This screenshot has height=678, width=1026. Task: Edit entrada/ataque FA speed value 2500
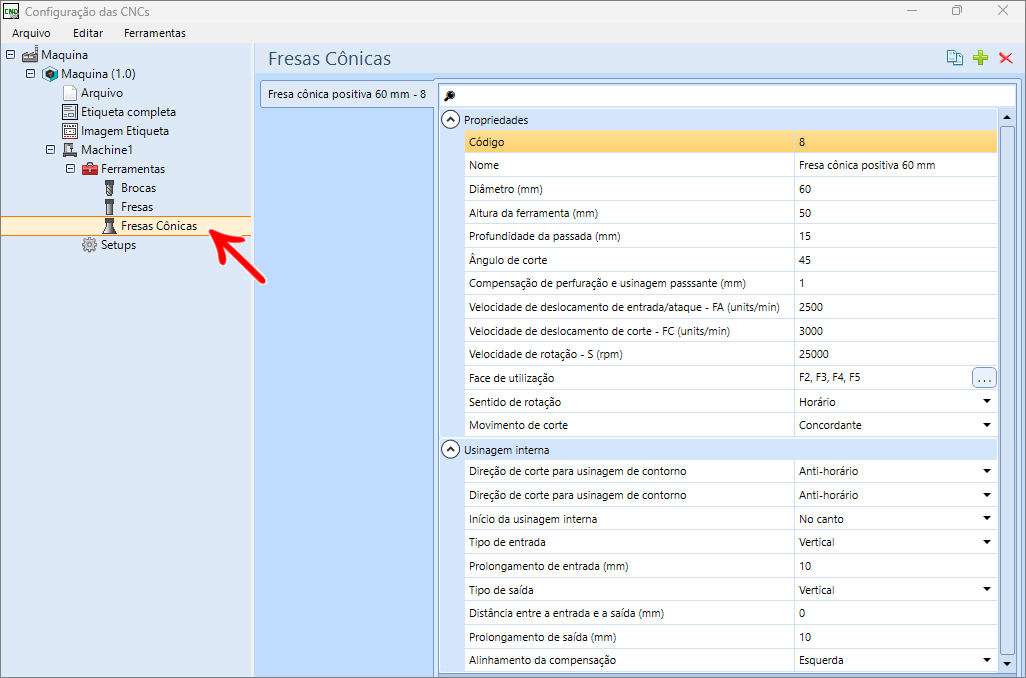pos(895,307)
